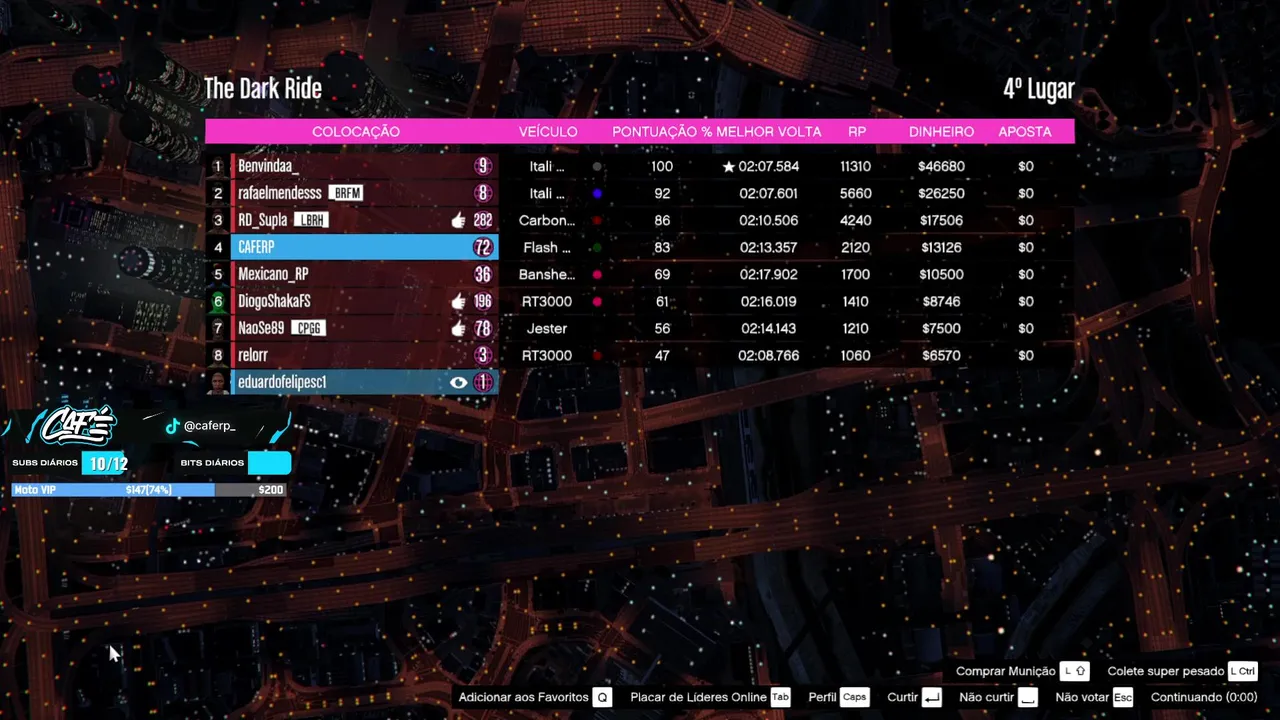Open the Perfil option

(x=823, y=697)
